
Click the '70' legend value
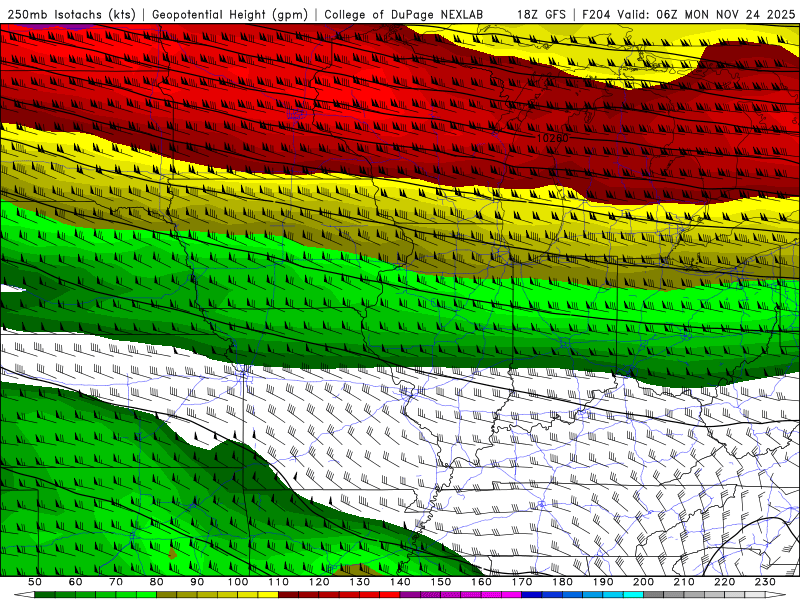point(116,582)
